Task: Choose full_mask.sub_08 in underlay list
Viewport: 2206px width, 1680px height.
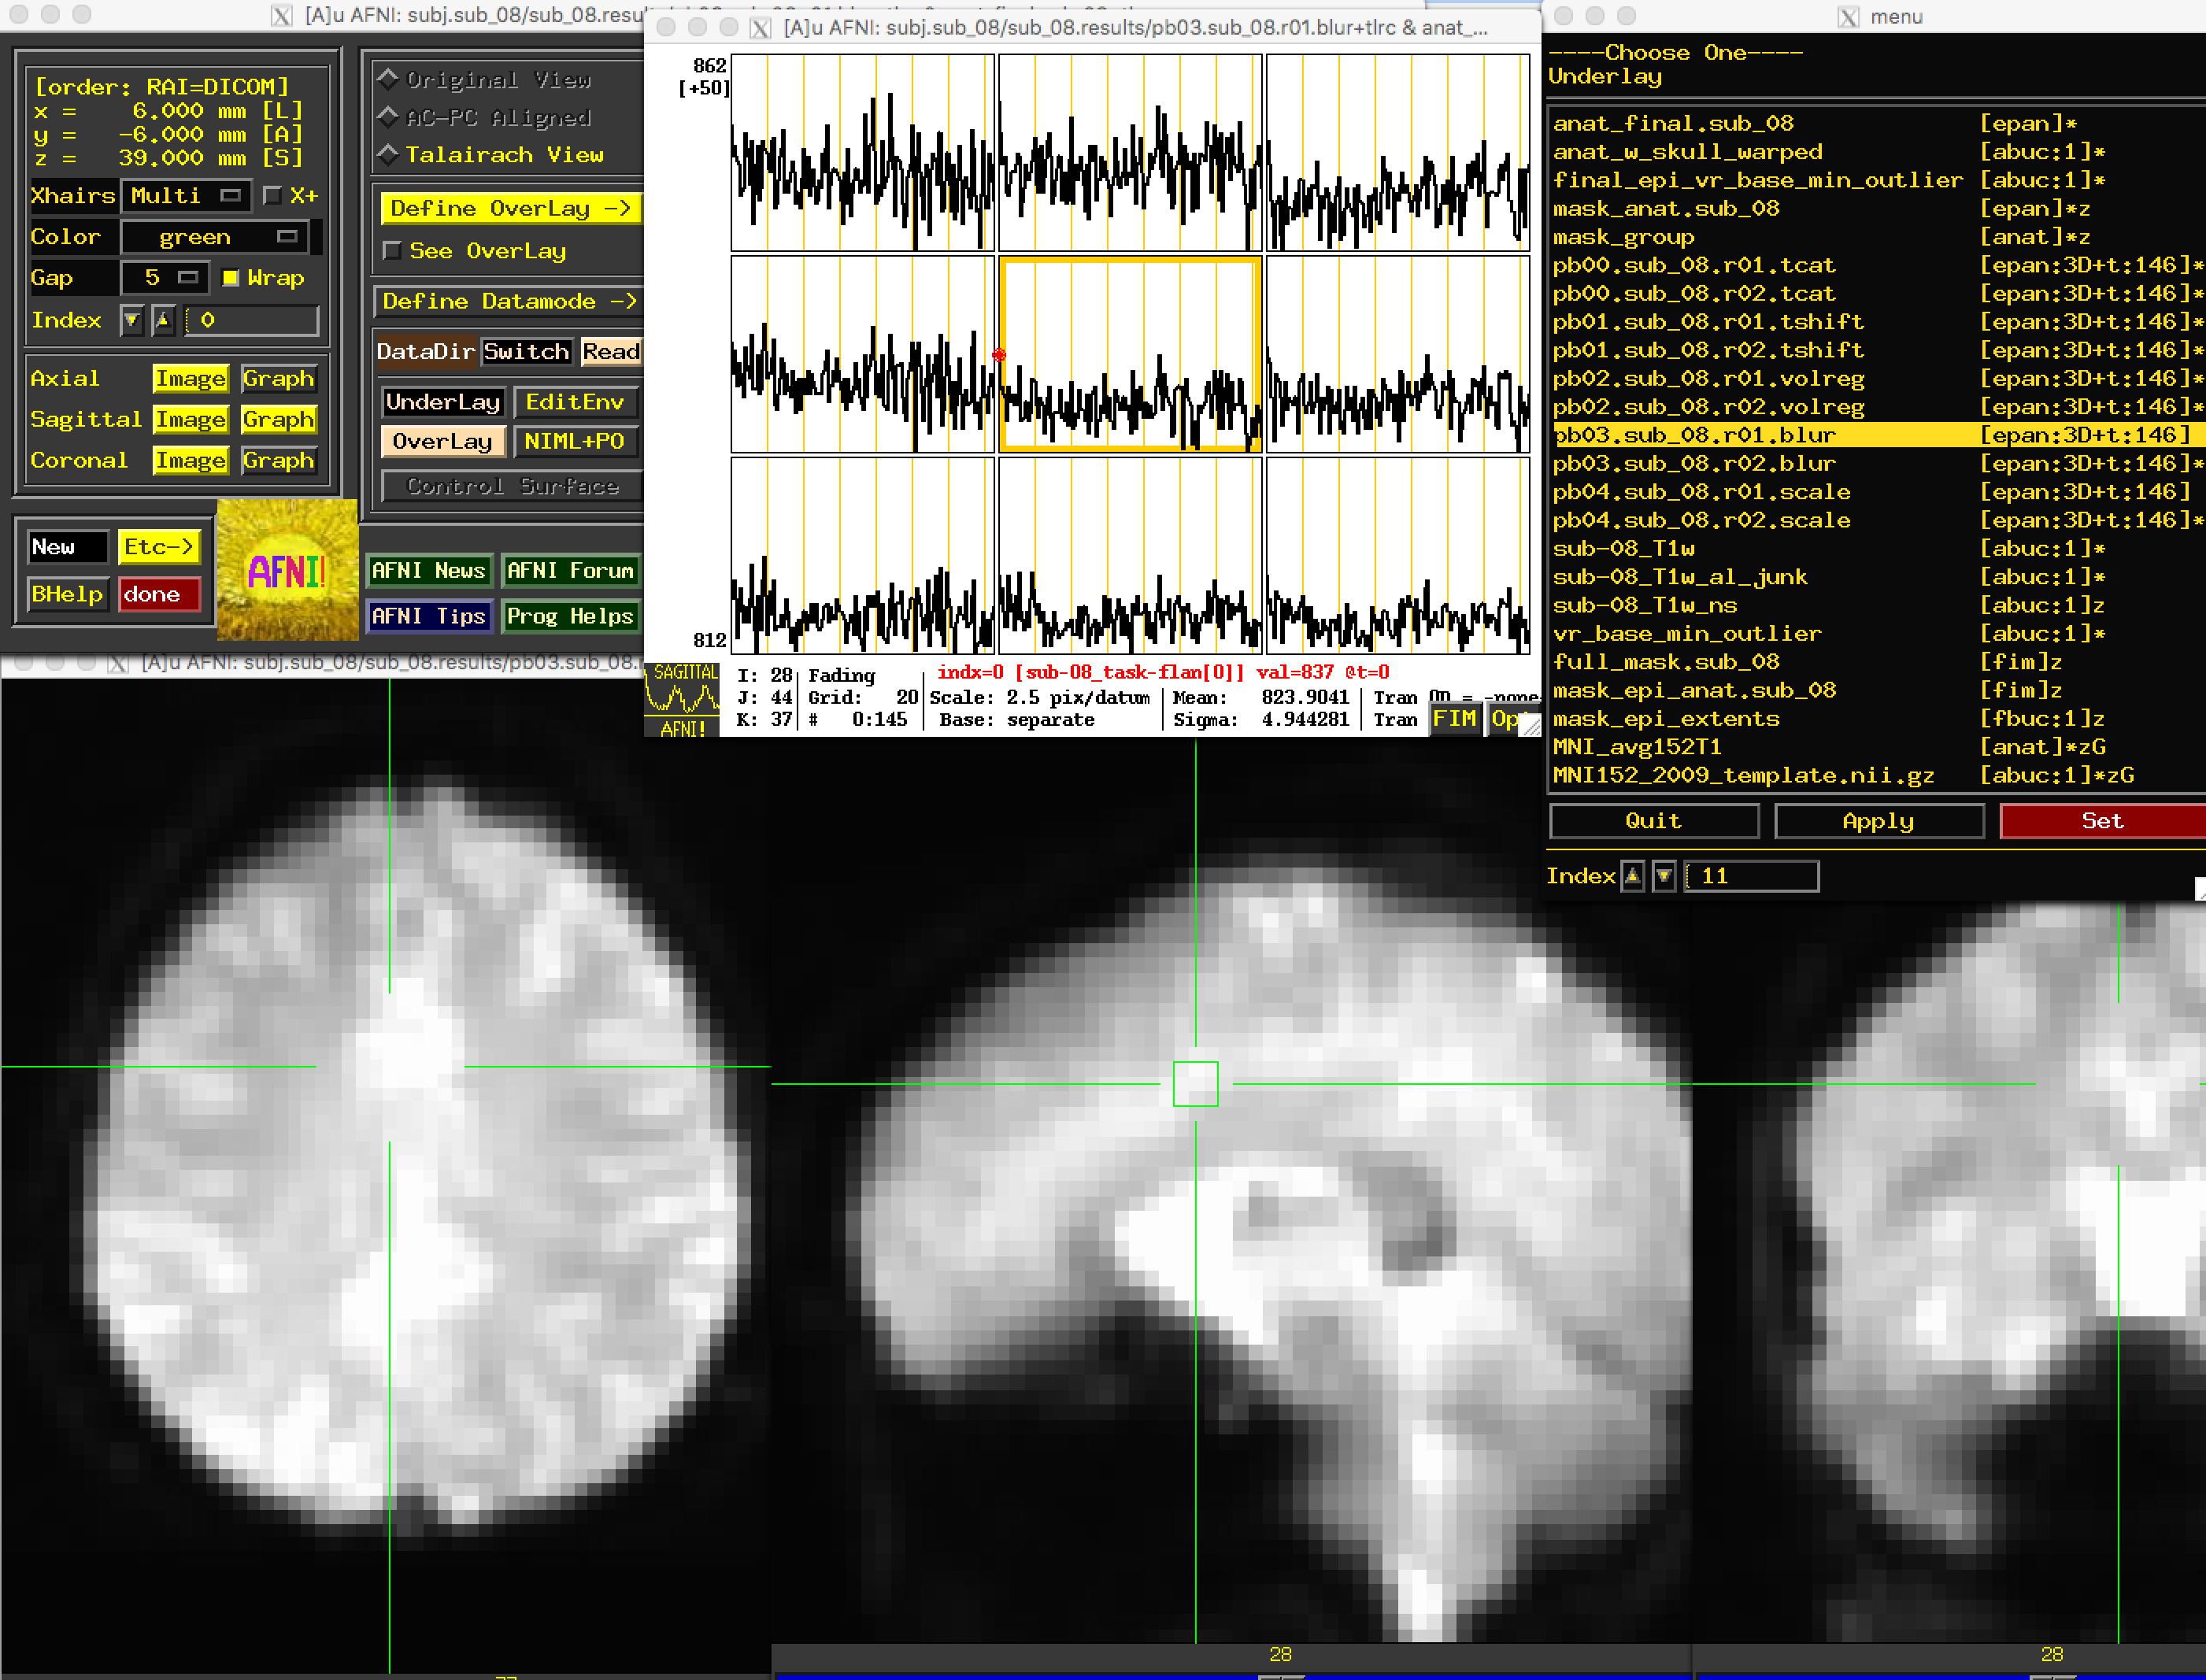Action: click(1877, 662)
